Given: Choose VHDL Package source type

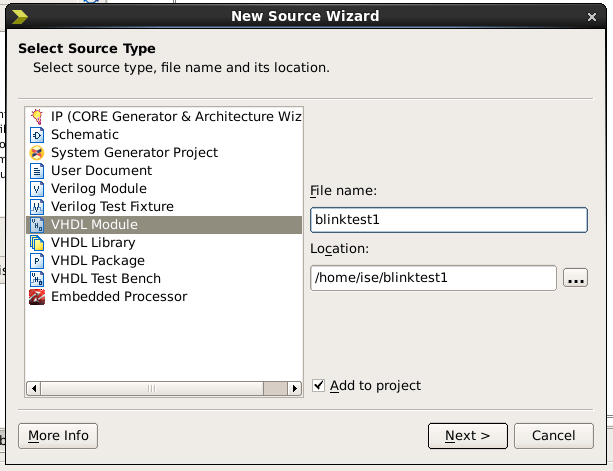Looking at the screenshot, I should coord(97,261).
